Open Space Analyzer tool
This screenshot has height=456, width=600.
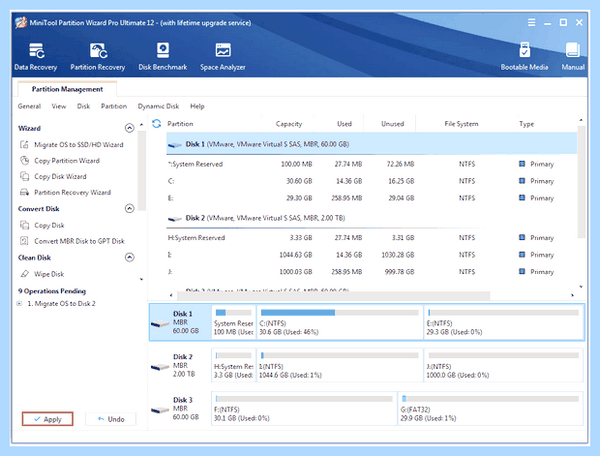[x=223, y=57]
